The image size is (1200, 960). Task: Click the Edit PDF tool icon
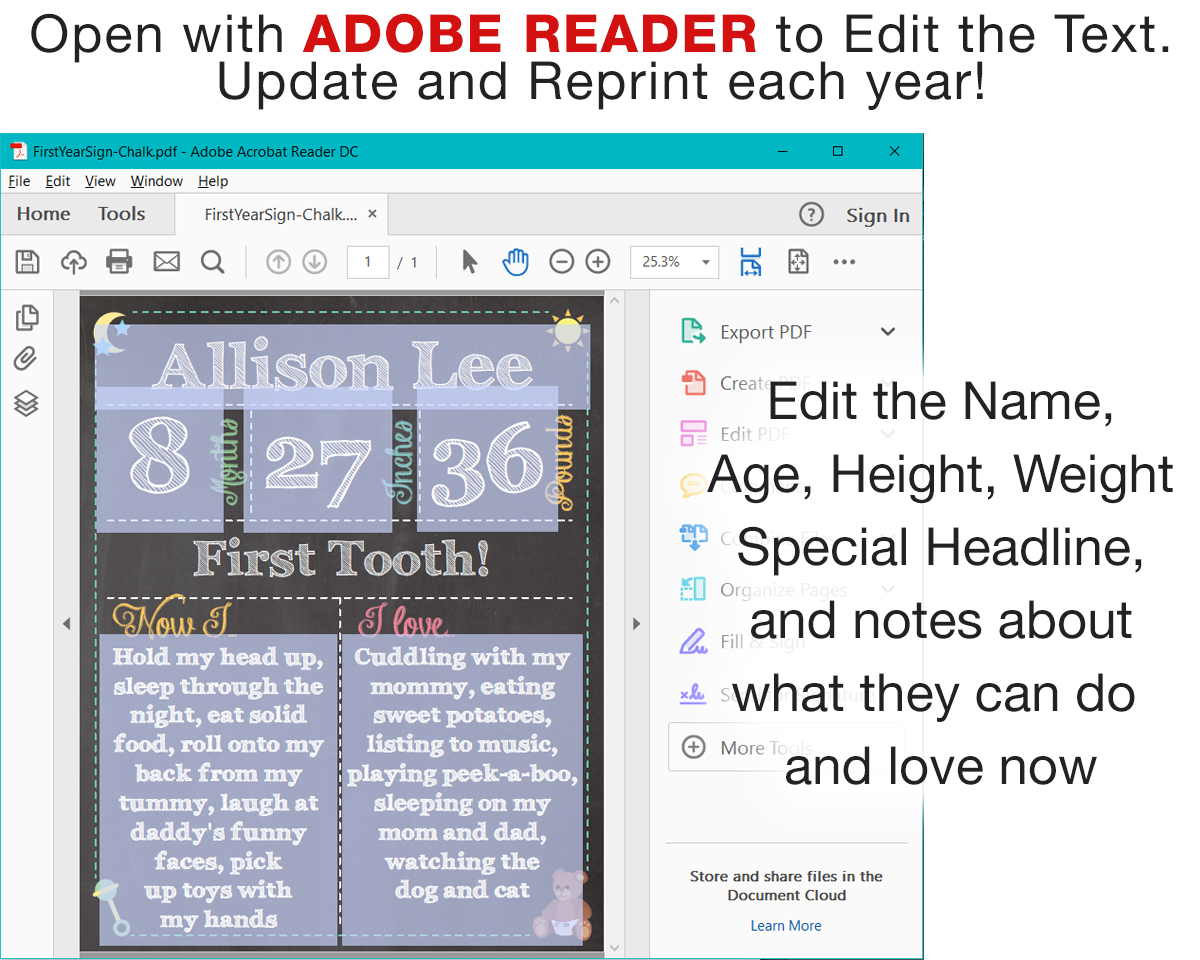[693, 434]
